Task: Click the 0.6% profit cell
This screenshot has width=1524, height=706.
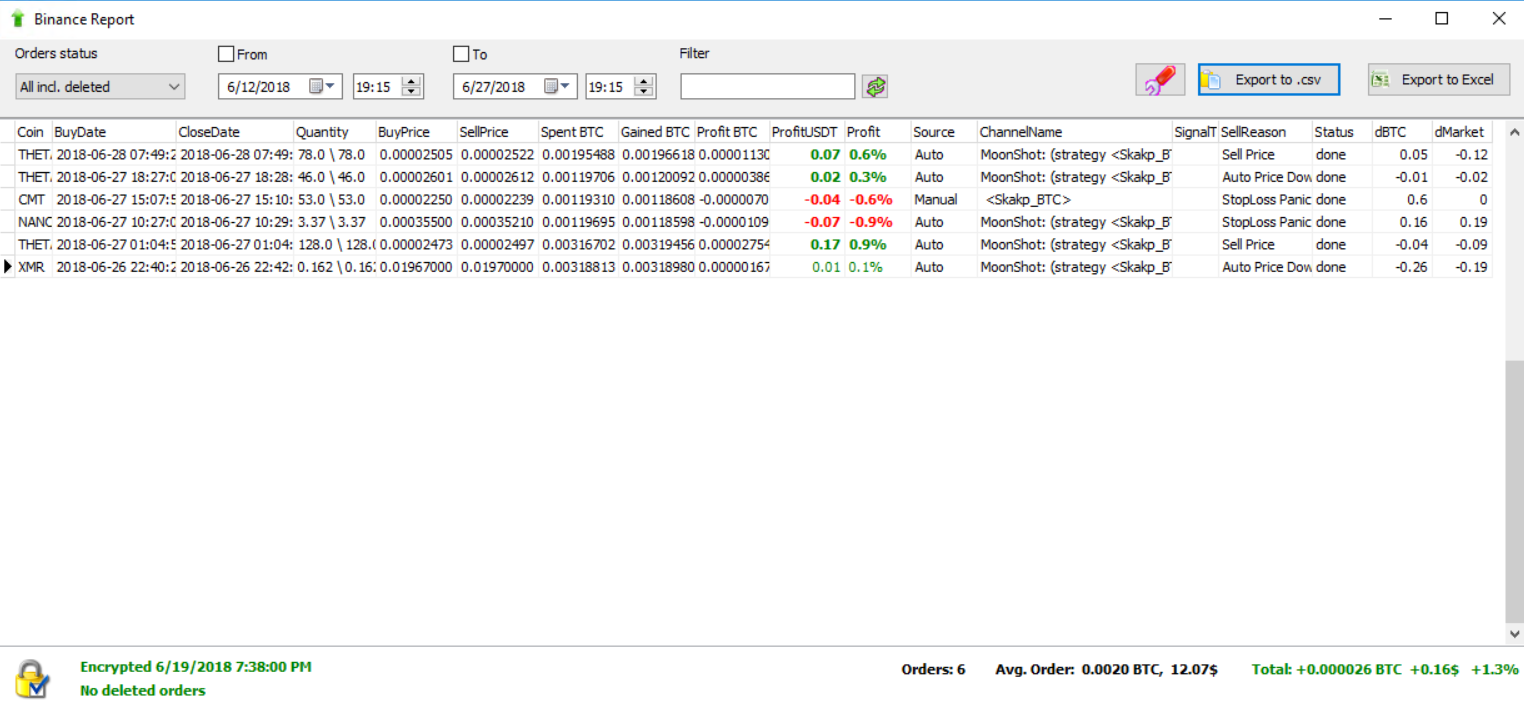Action: (878, 155)
